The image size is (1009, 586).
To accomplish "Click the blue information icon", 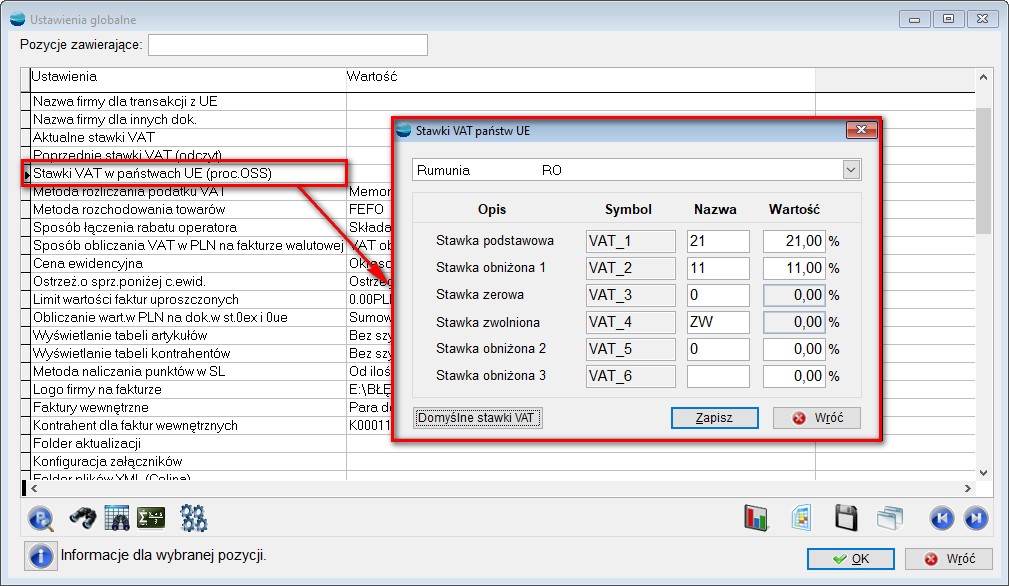I will tap(41, 555).
